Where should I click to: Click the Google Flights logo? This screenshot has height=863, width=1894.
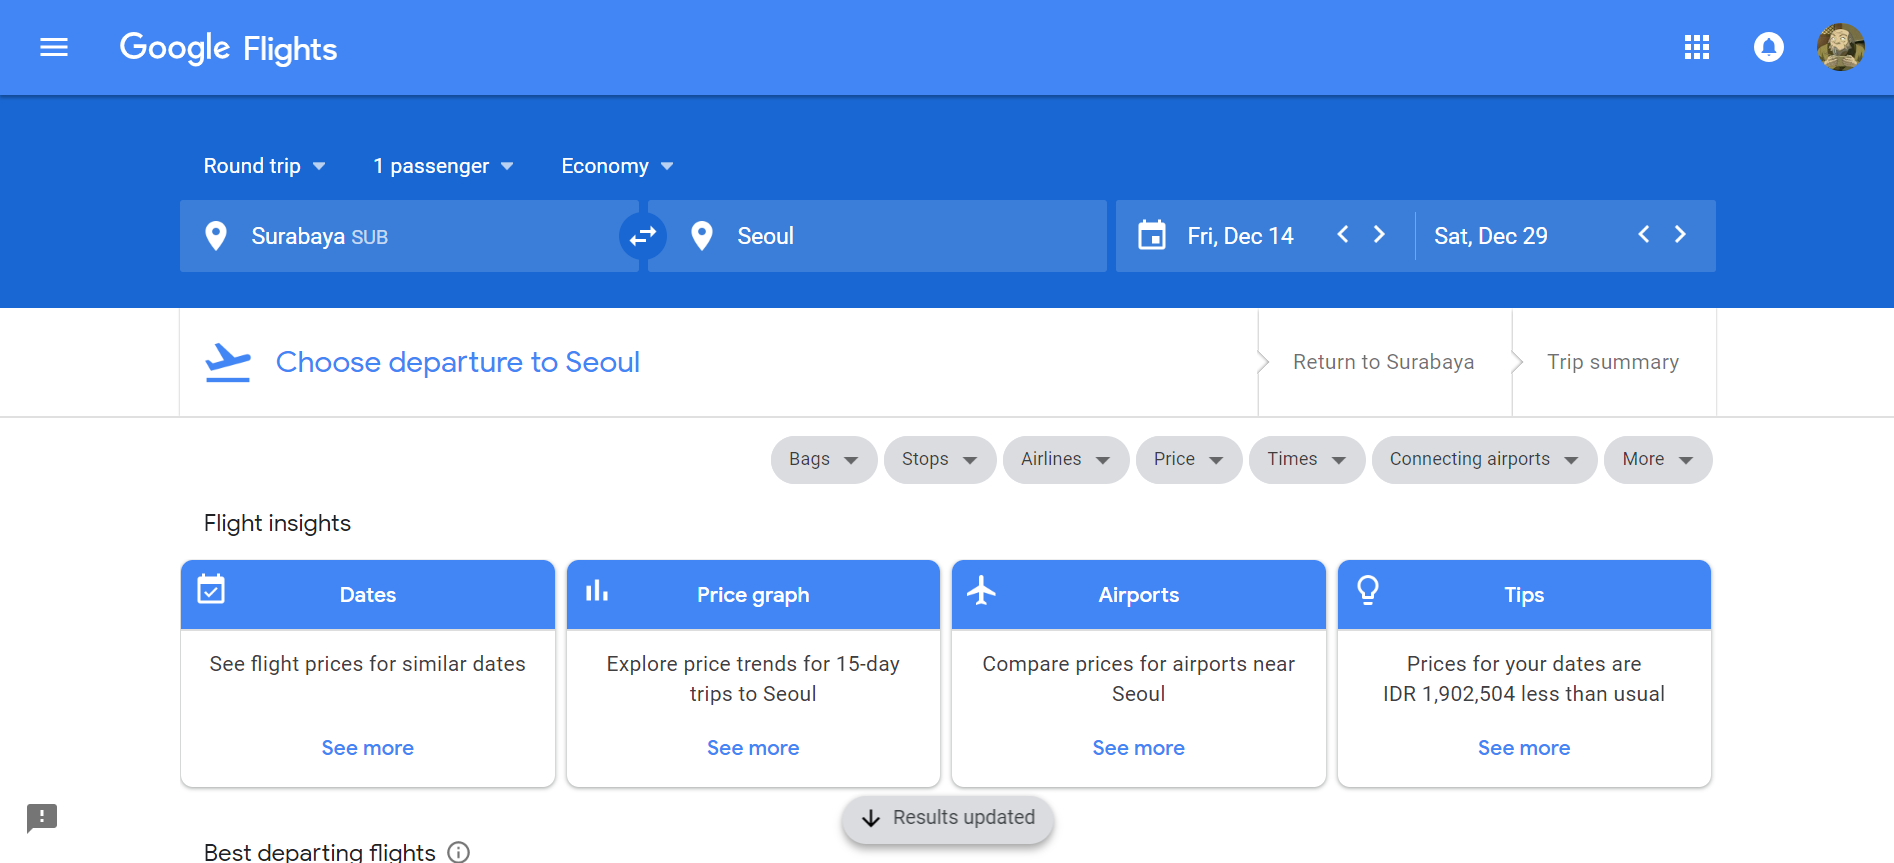point(228,47)
